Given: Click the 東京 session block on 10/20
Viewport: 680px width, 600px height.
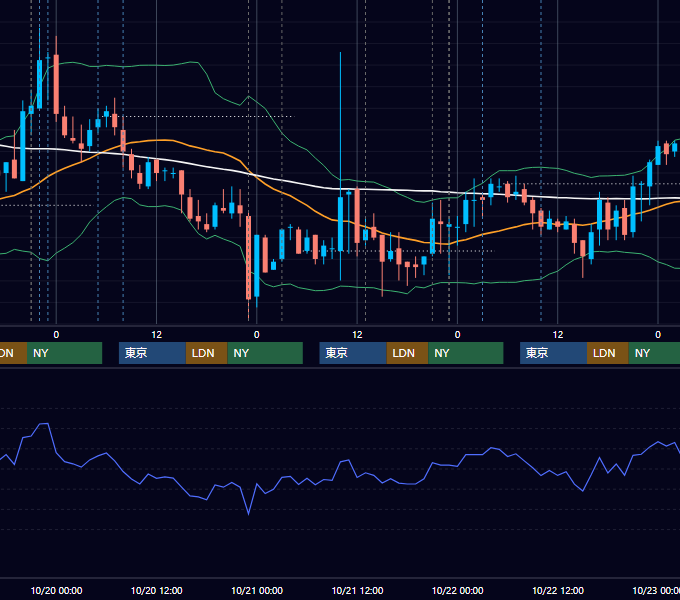Looking at the screenshot, I should [152, 353].
